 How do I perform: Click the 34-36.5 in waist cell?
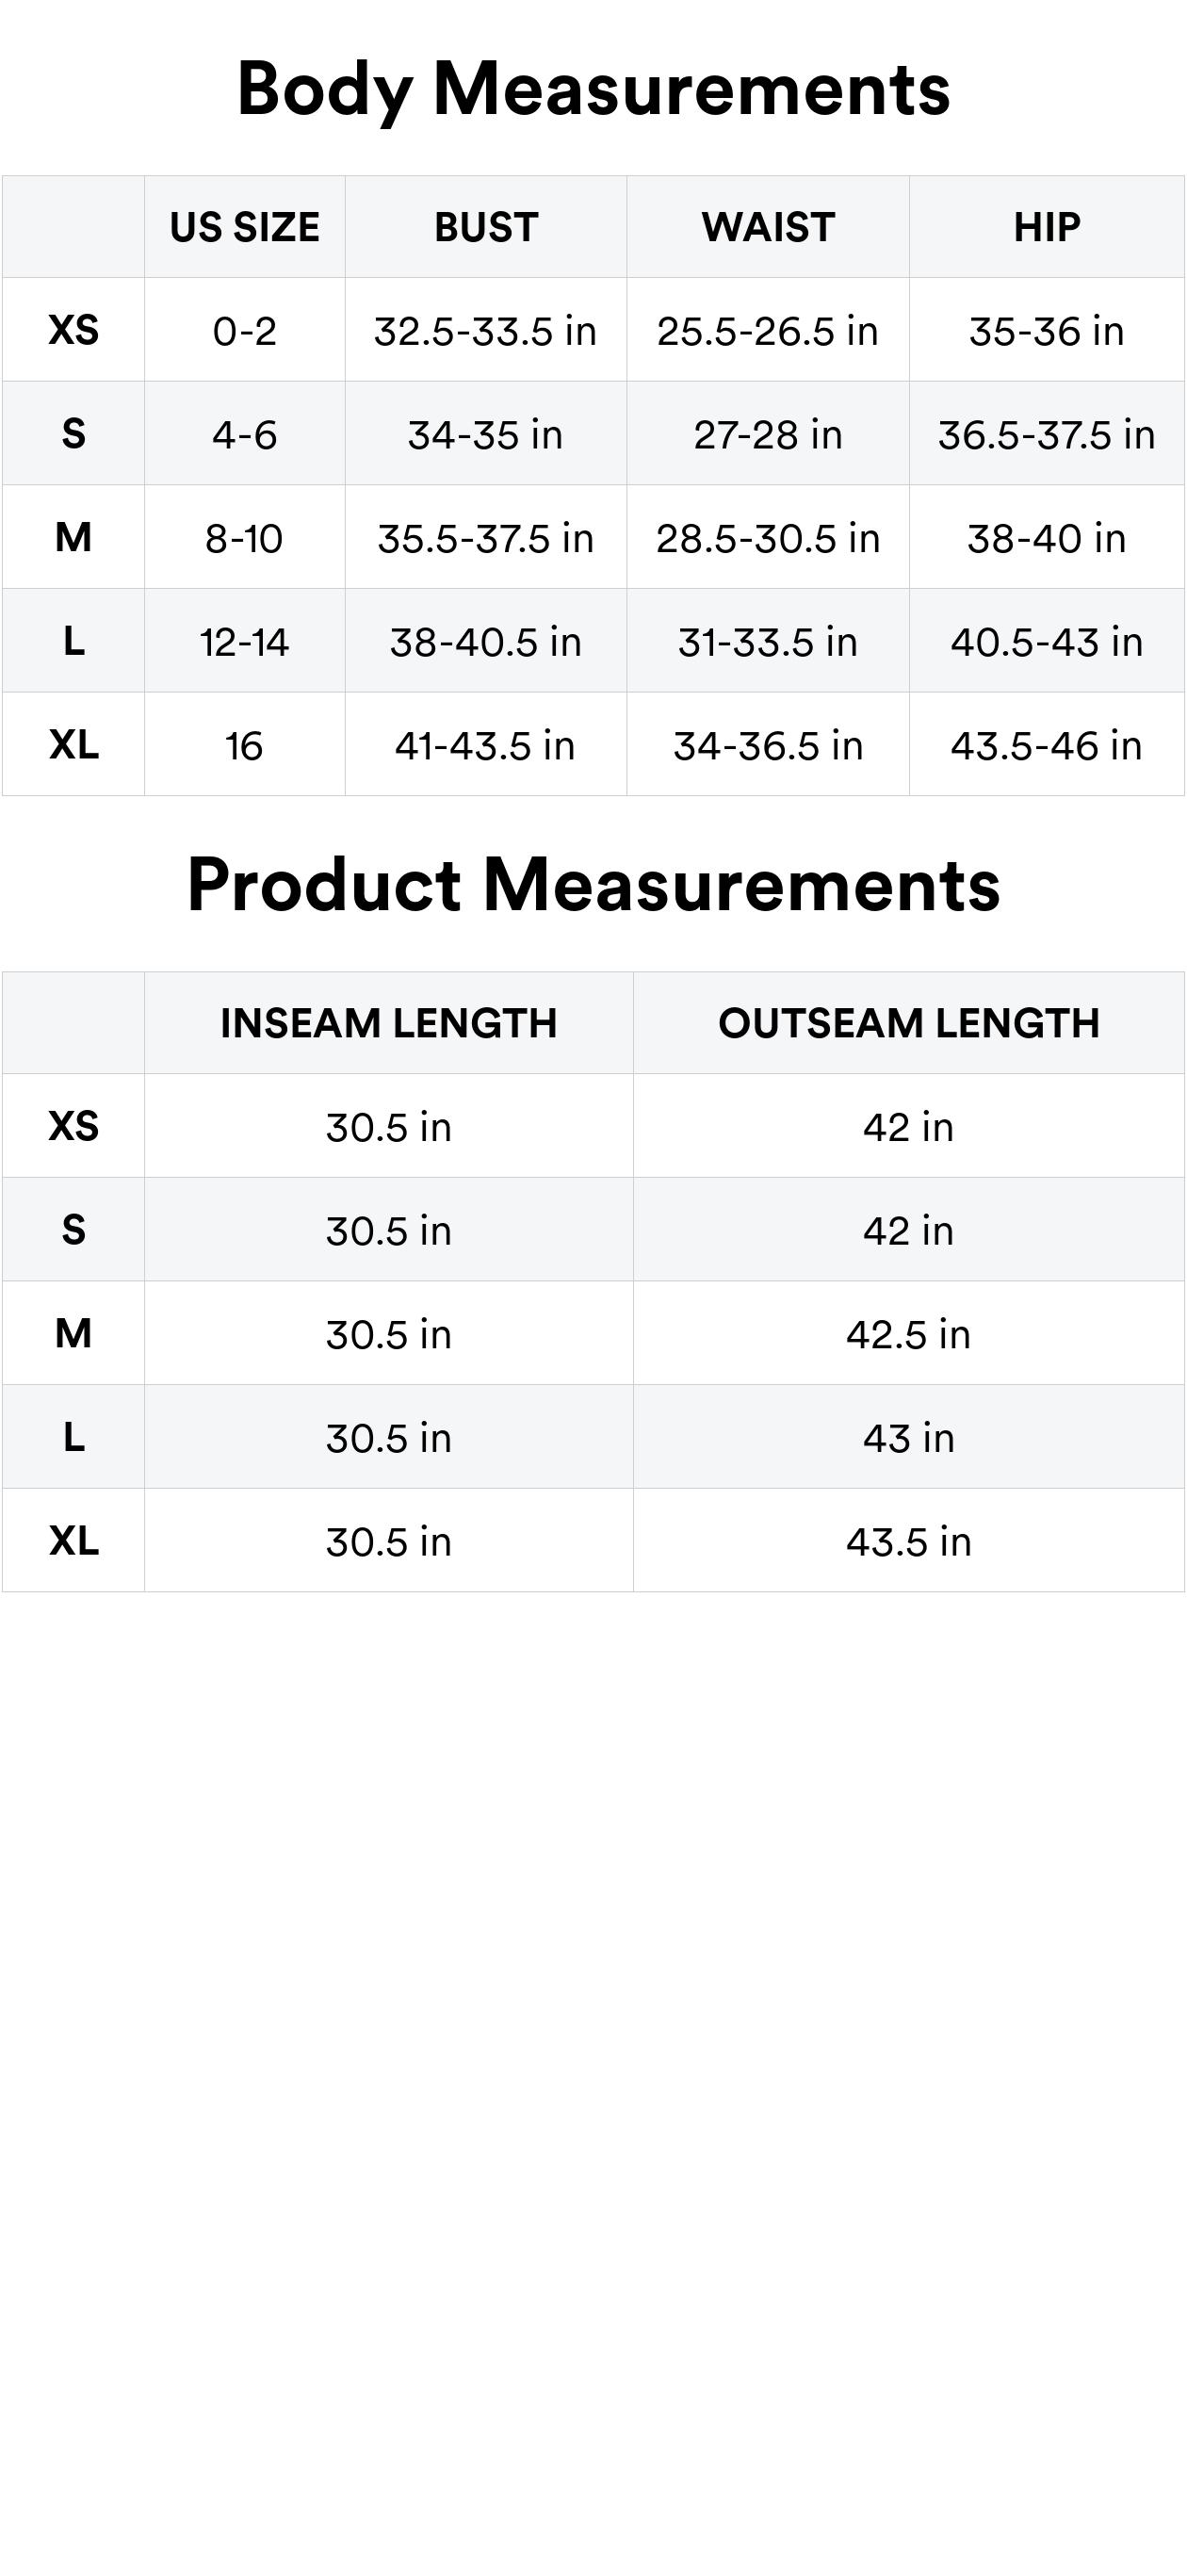[x=768, y=746]
